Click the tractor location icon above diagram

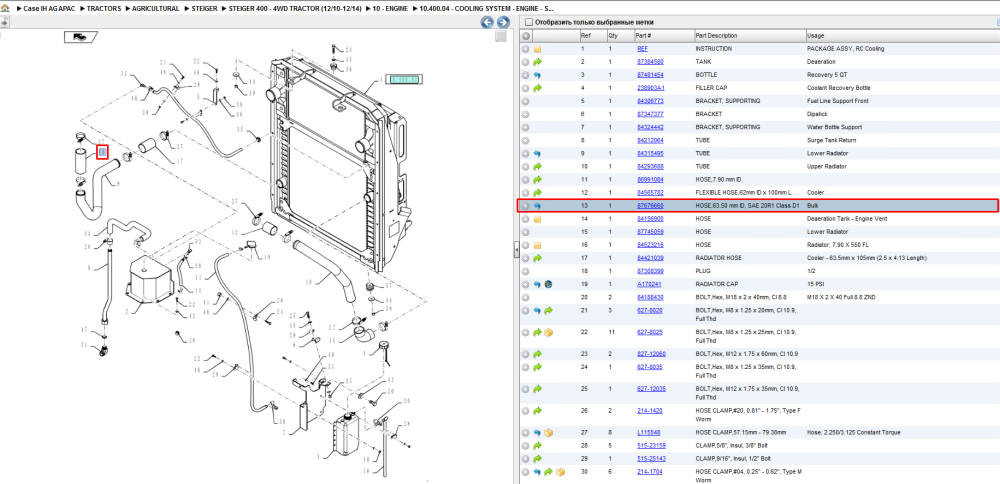[80, 37]
